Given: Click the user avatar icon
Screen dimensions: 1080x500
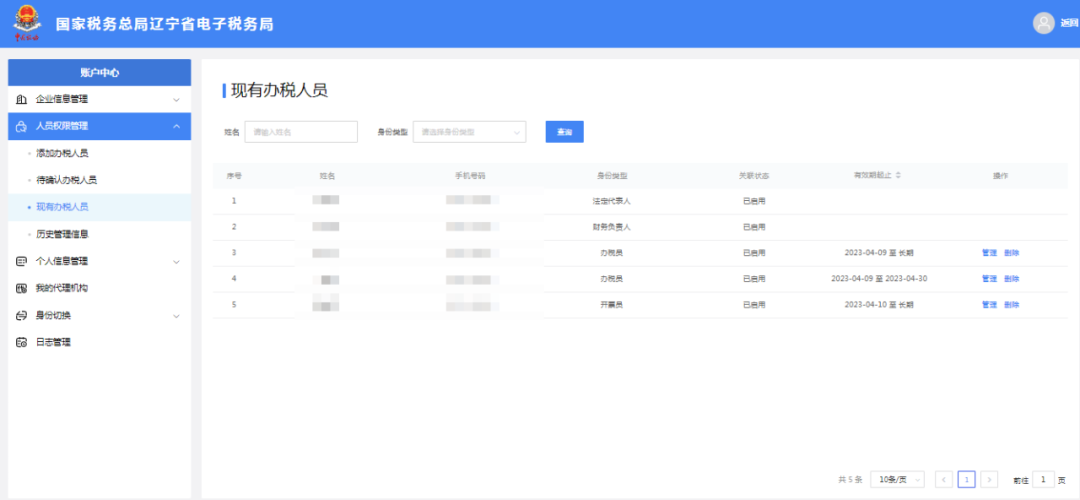Looking at the screenshot, I should pyautogui.click(x=1044, y=23).
